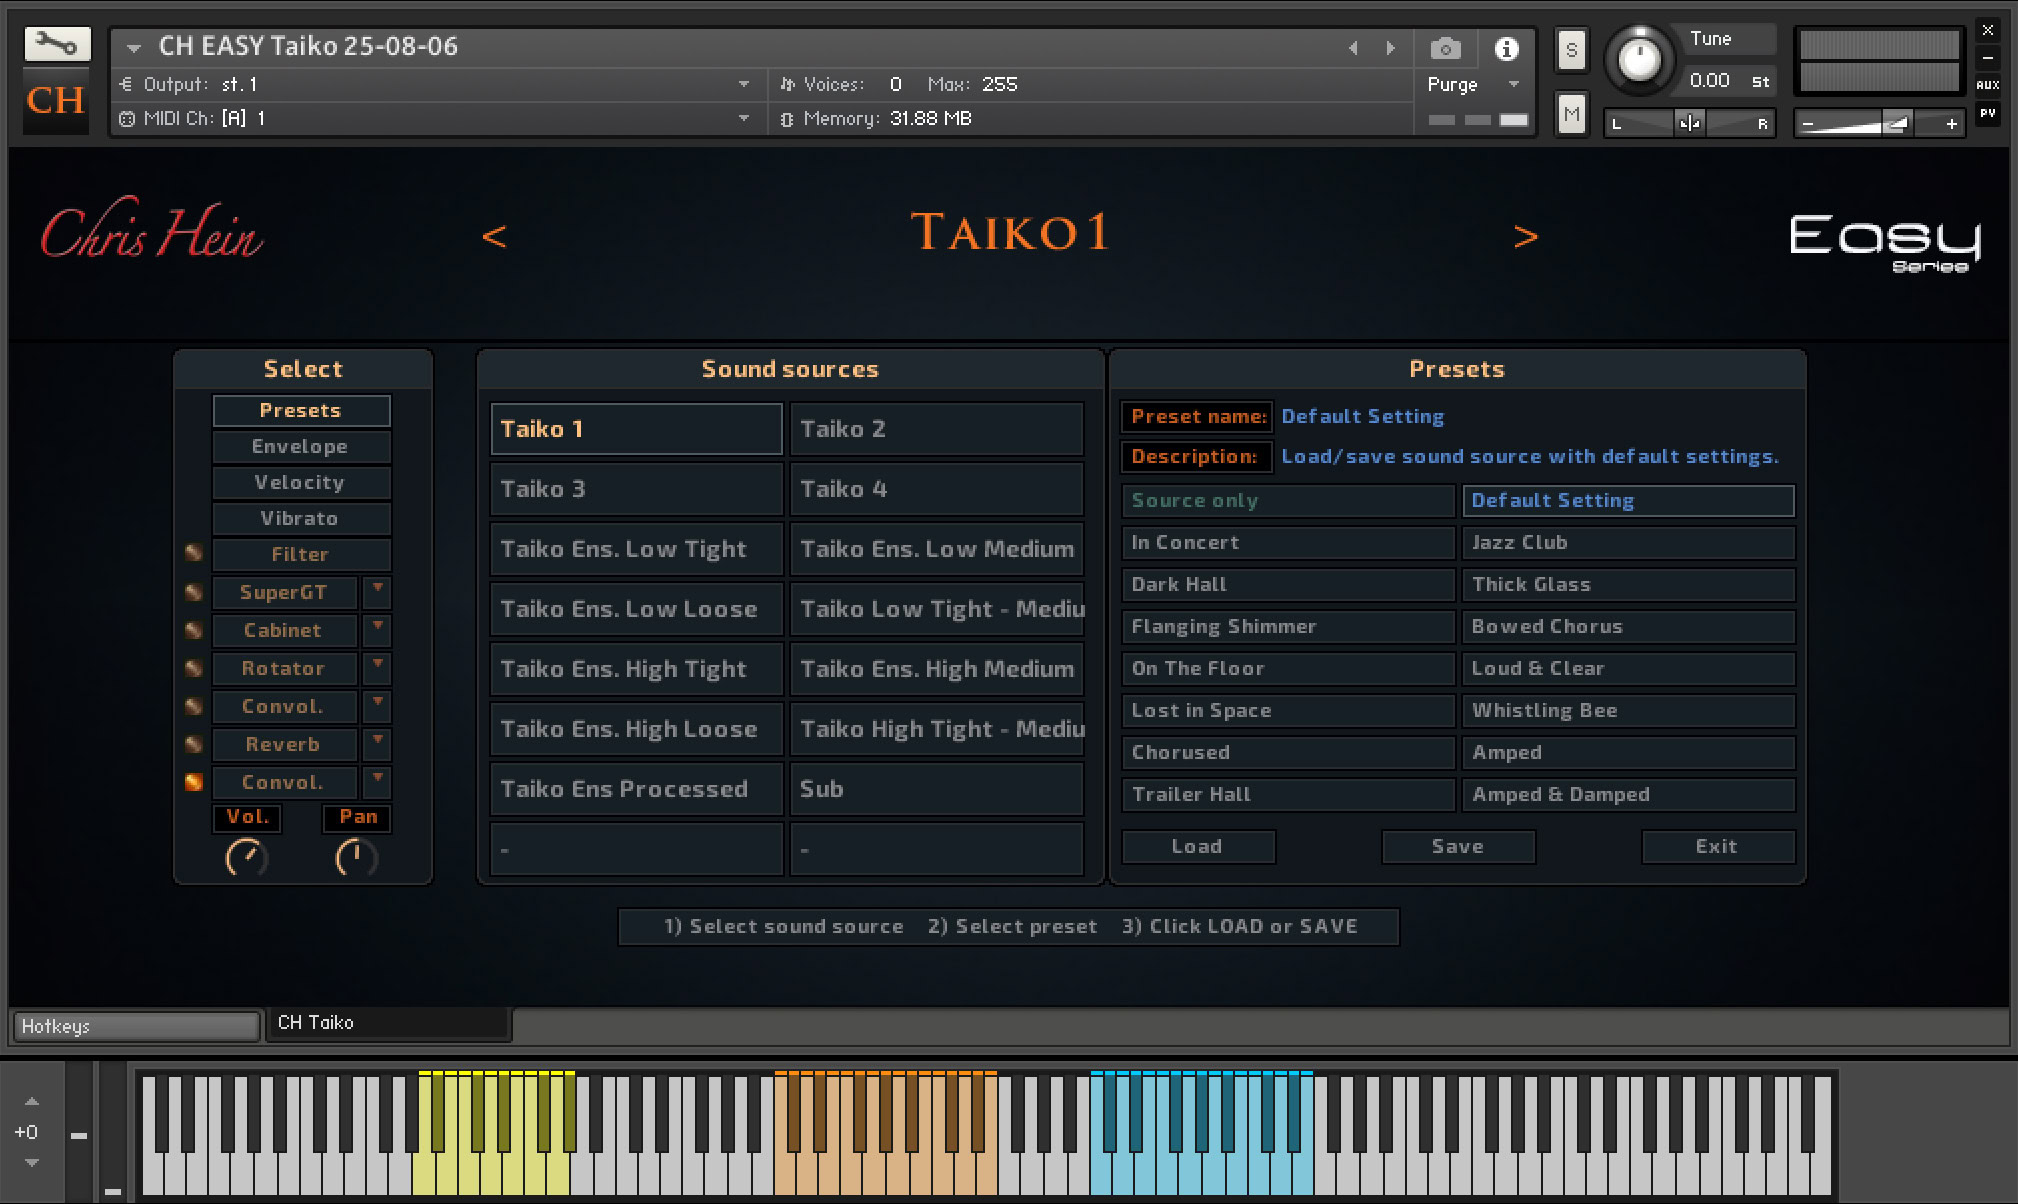The width and height of the screenshot is (2018, 1204).
Task: Toggle the Mute button
Action: pos(1571,114)
